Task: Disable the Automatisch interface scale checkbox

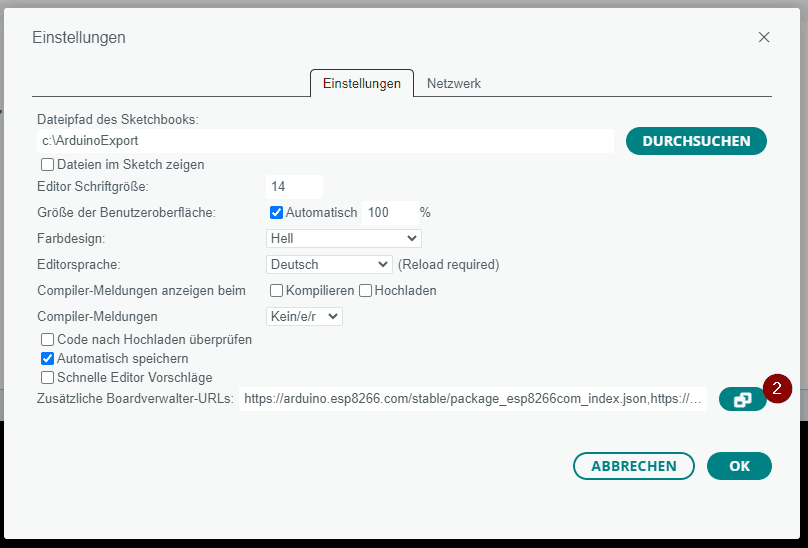Action: (x=277, y=212)
